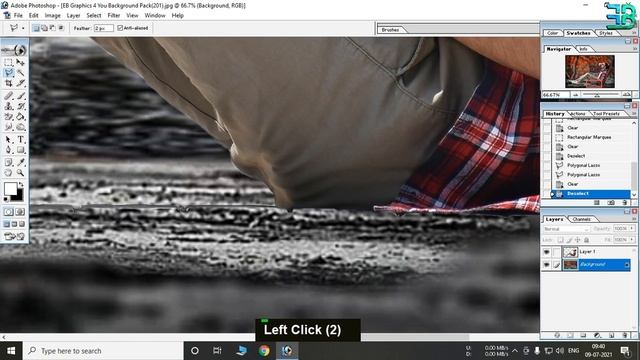Open the tool preset picker arrow
Screen dimensions: 640x360
coord(23,28)
